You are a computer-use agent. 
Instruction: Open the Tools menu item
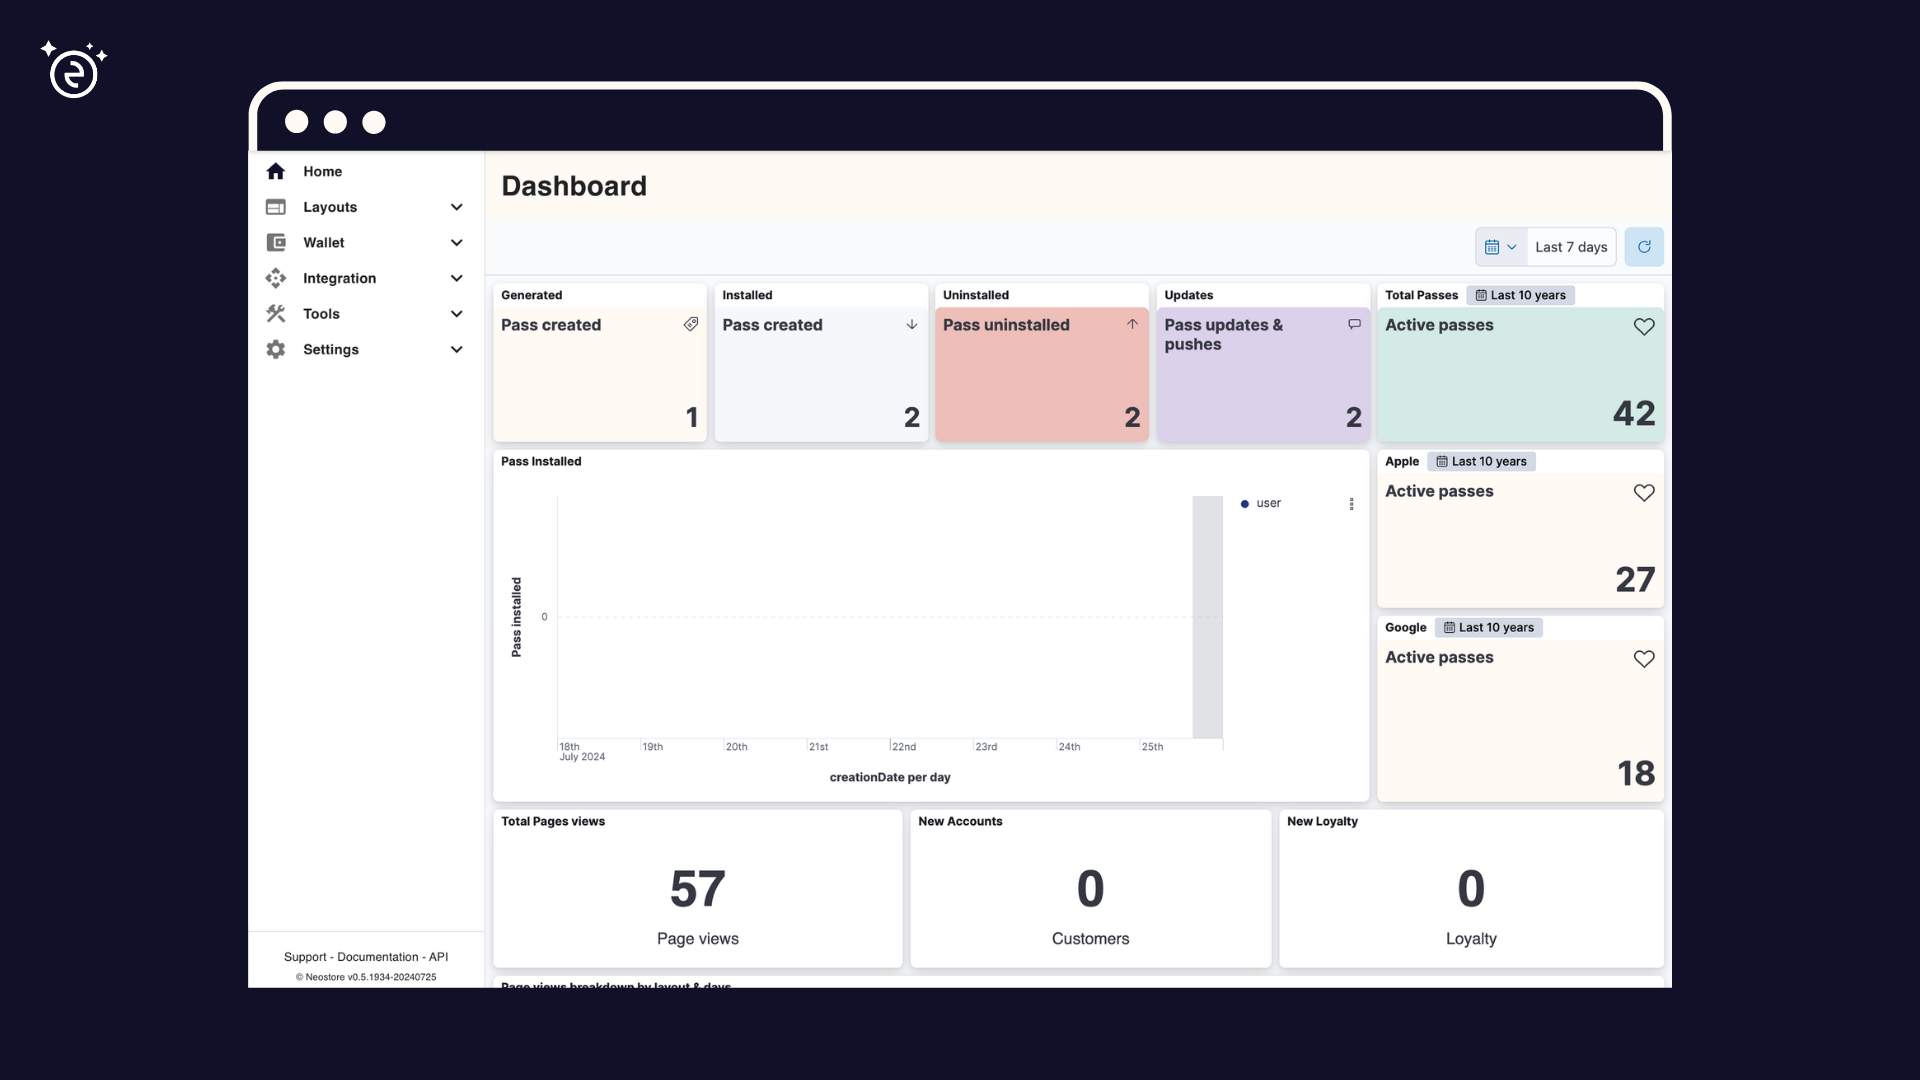click(321, 314)
